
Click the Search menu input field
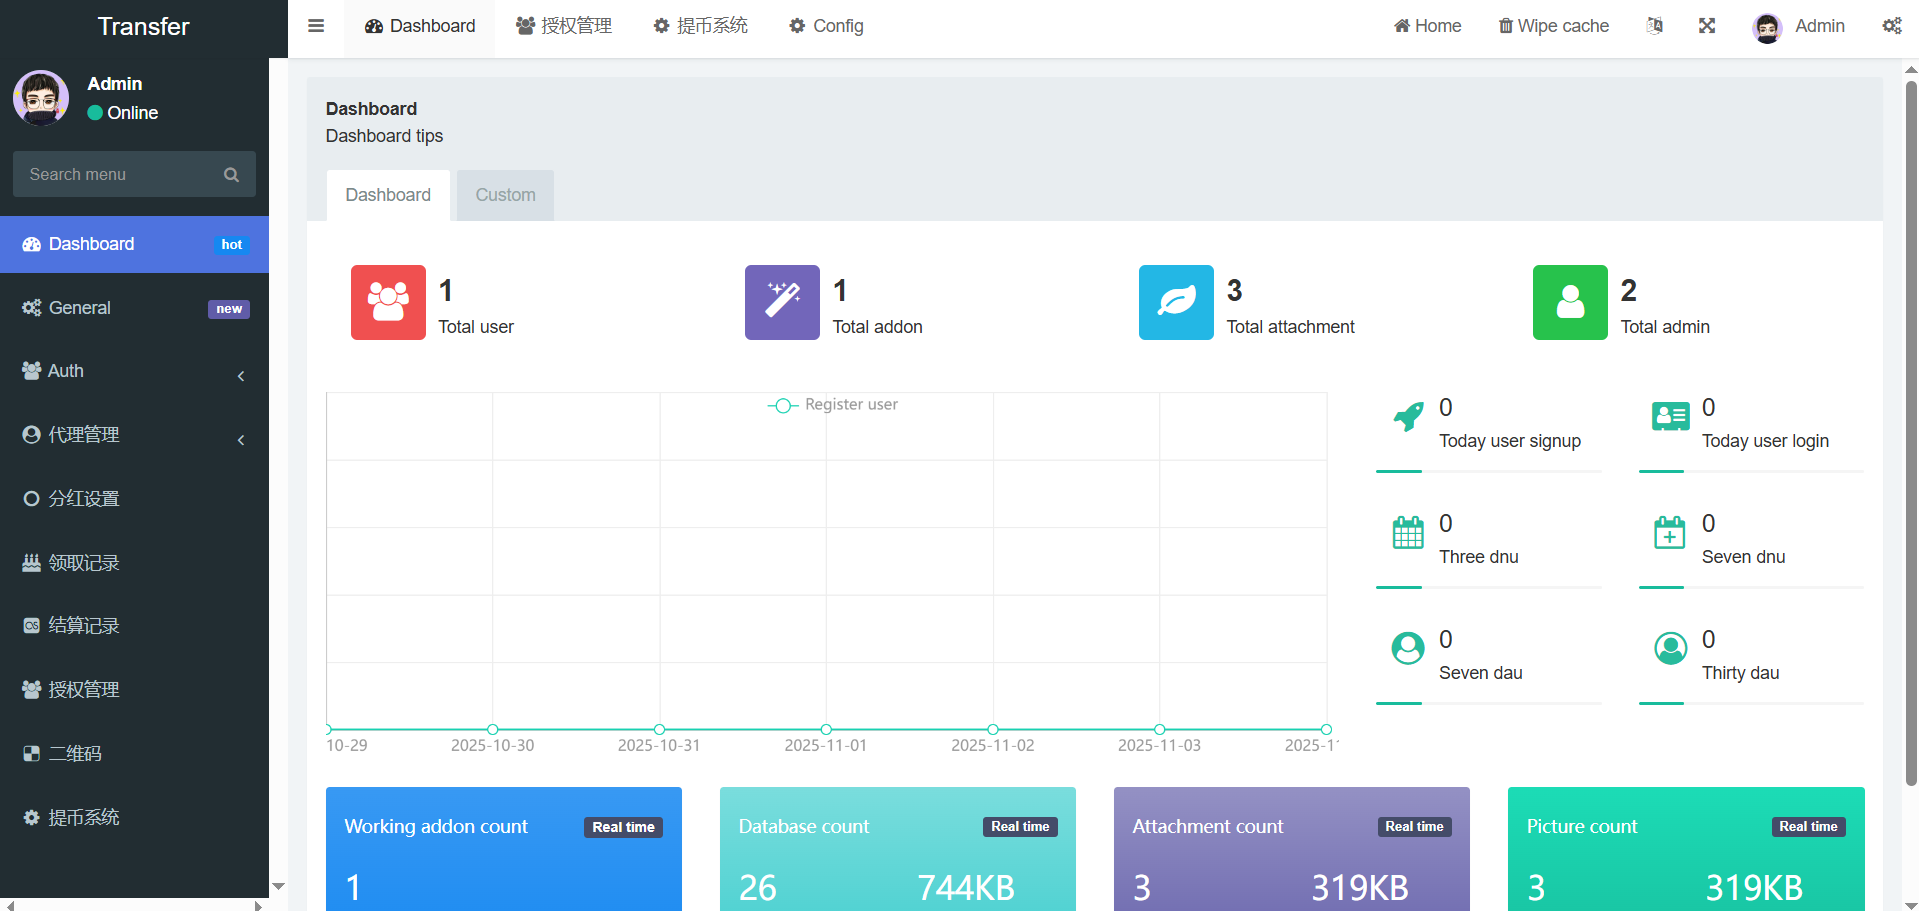click(120, 175)
